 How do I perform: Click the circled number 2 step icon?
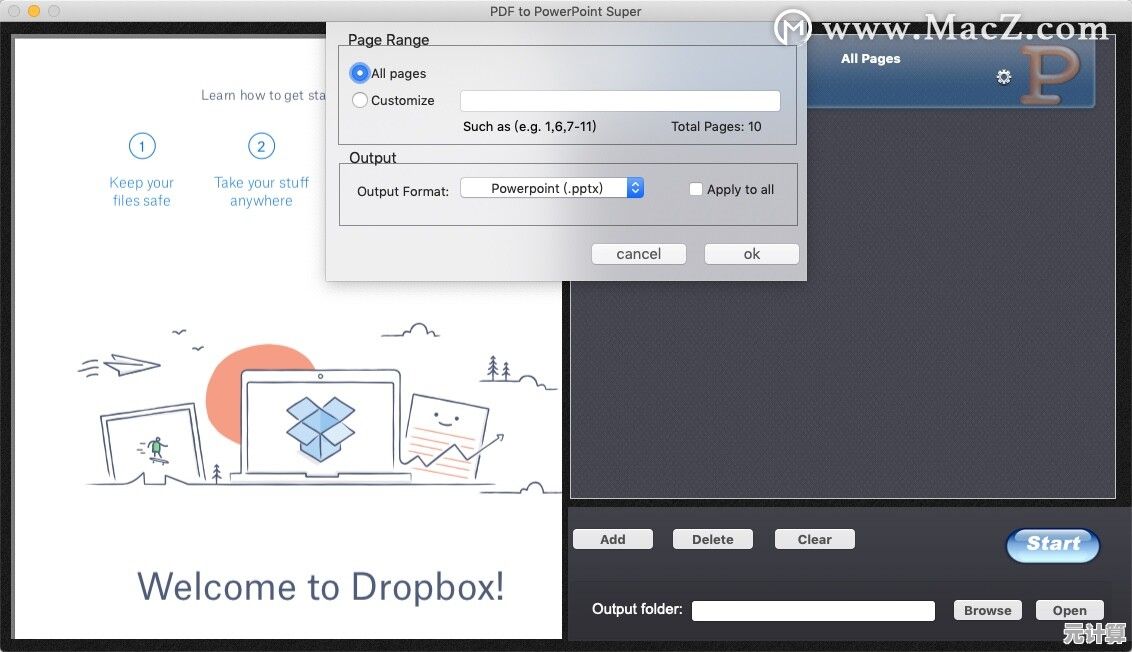click(x=261, y=147)
